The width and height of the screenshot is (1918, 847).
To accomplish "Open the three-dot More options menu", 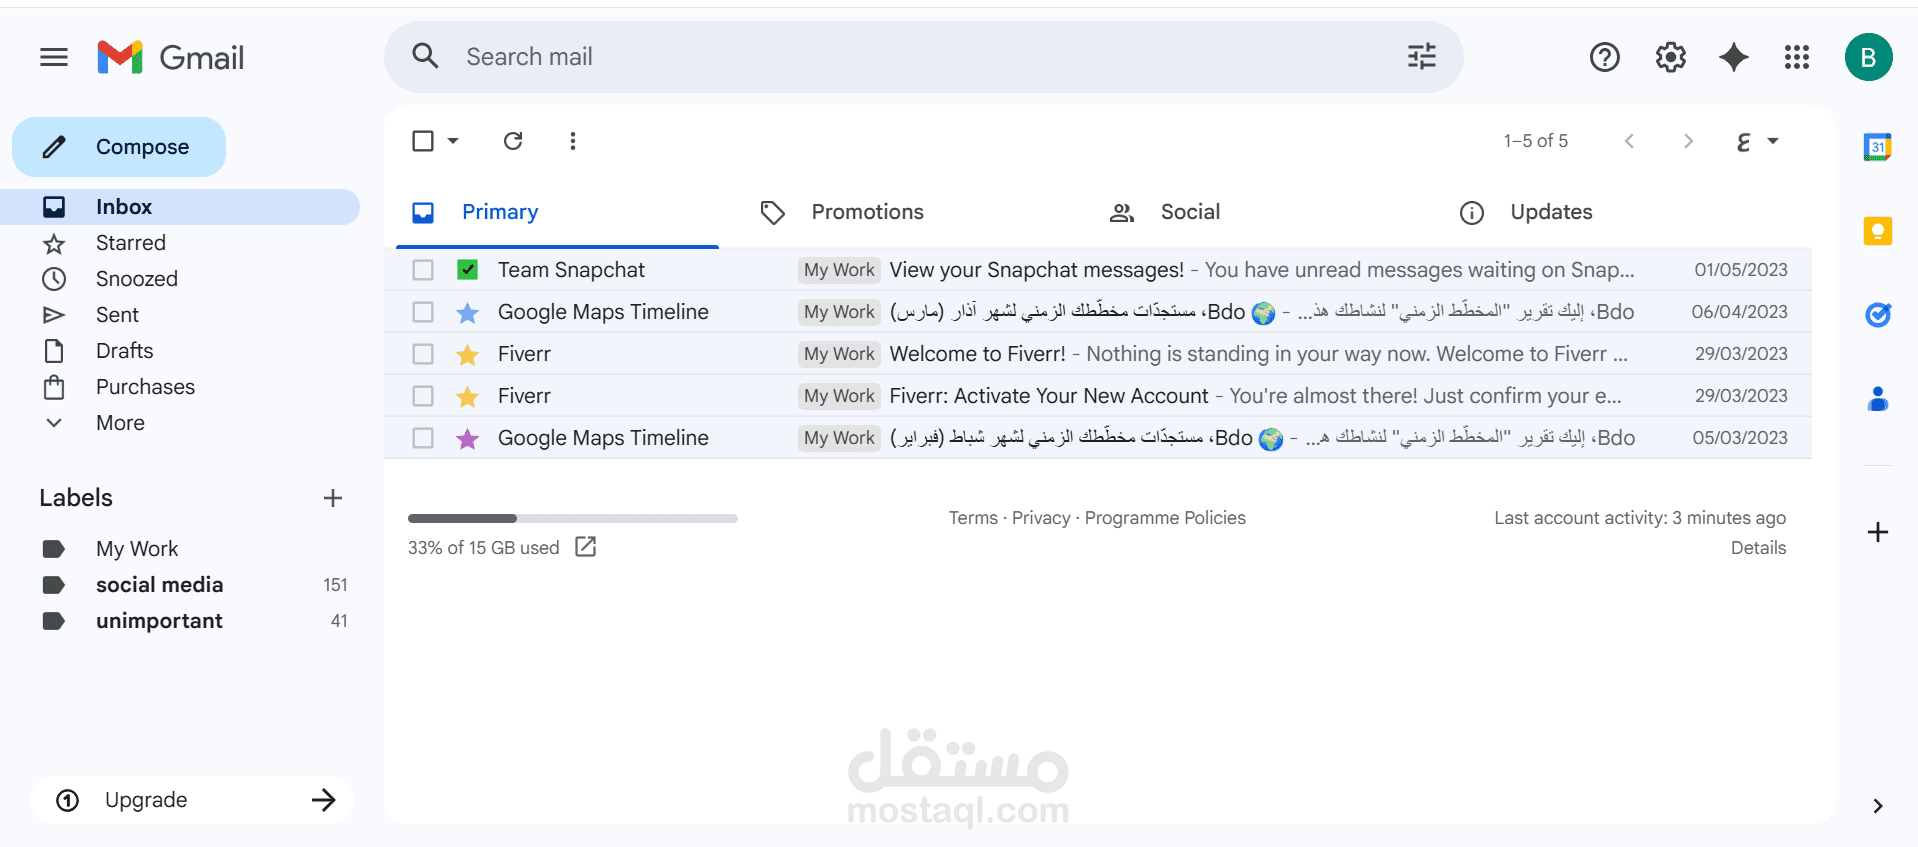I will pyautogui.click(x=573, y=141).
